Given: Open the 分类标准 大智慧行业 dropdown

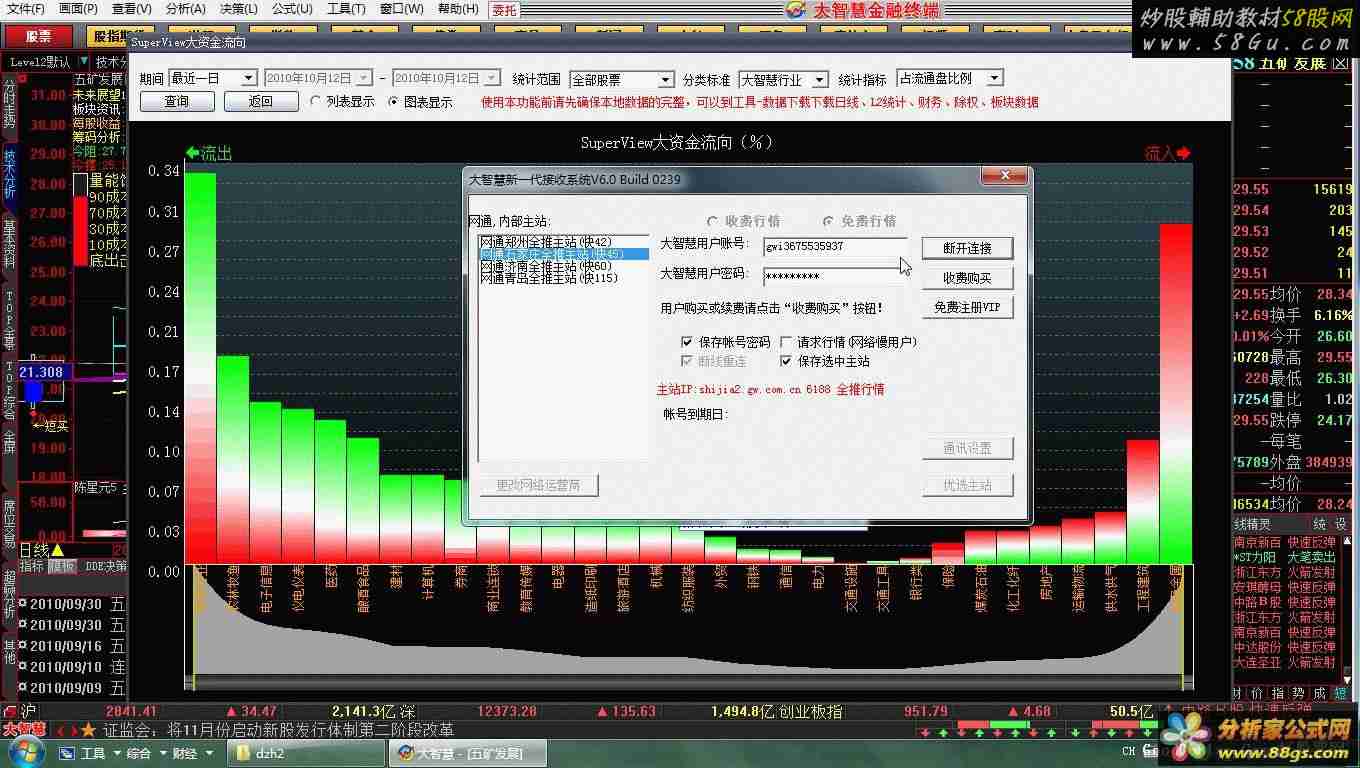Looking at the screenshot, I should 783,79.
